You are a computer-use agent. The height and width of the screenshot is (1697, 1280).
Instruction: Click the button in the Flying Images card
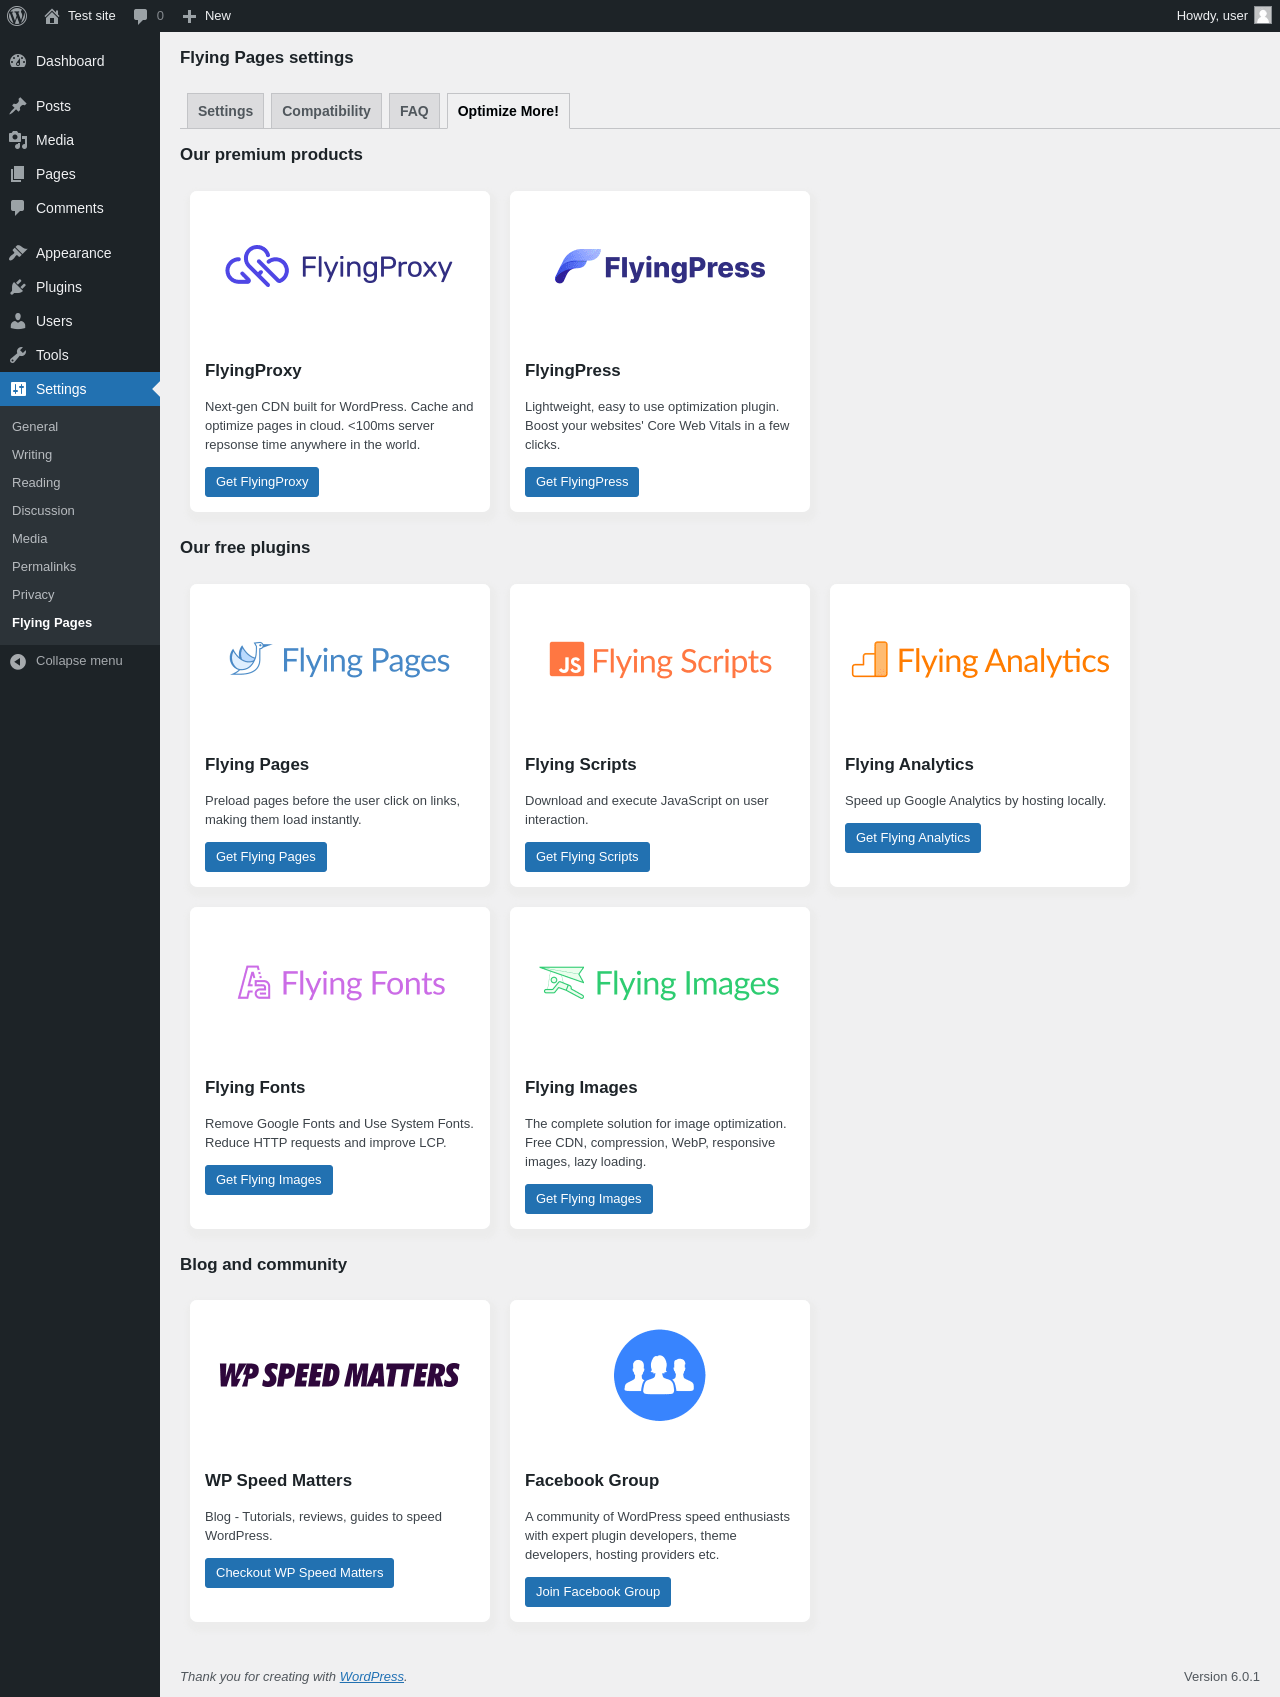589,1199
